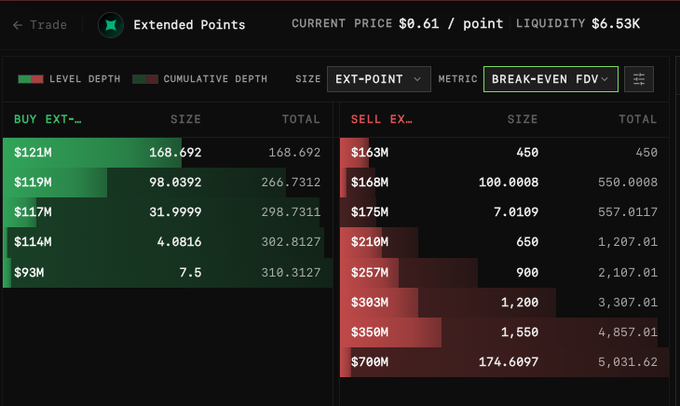Image resolution: width=680 pixels, height=406 pixels.
Task: Click sell total 557.0117
Action: tap(628, 212)
